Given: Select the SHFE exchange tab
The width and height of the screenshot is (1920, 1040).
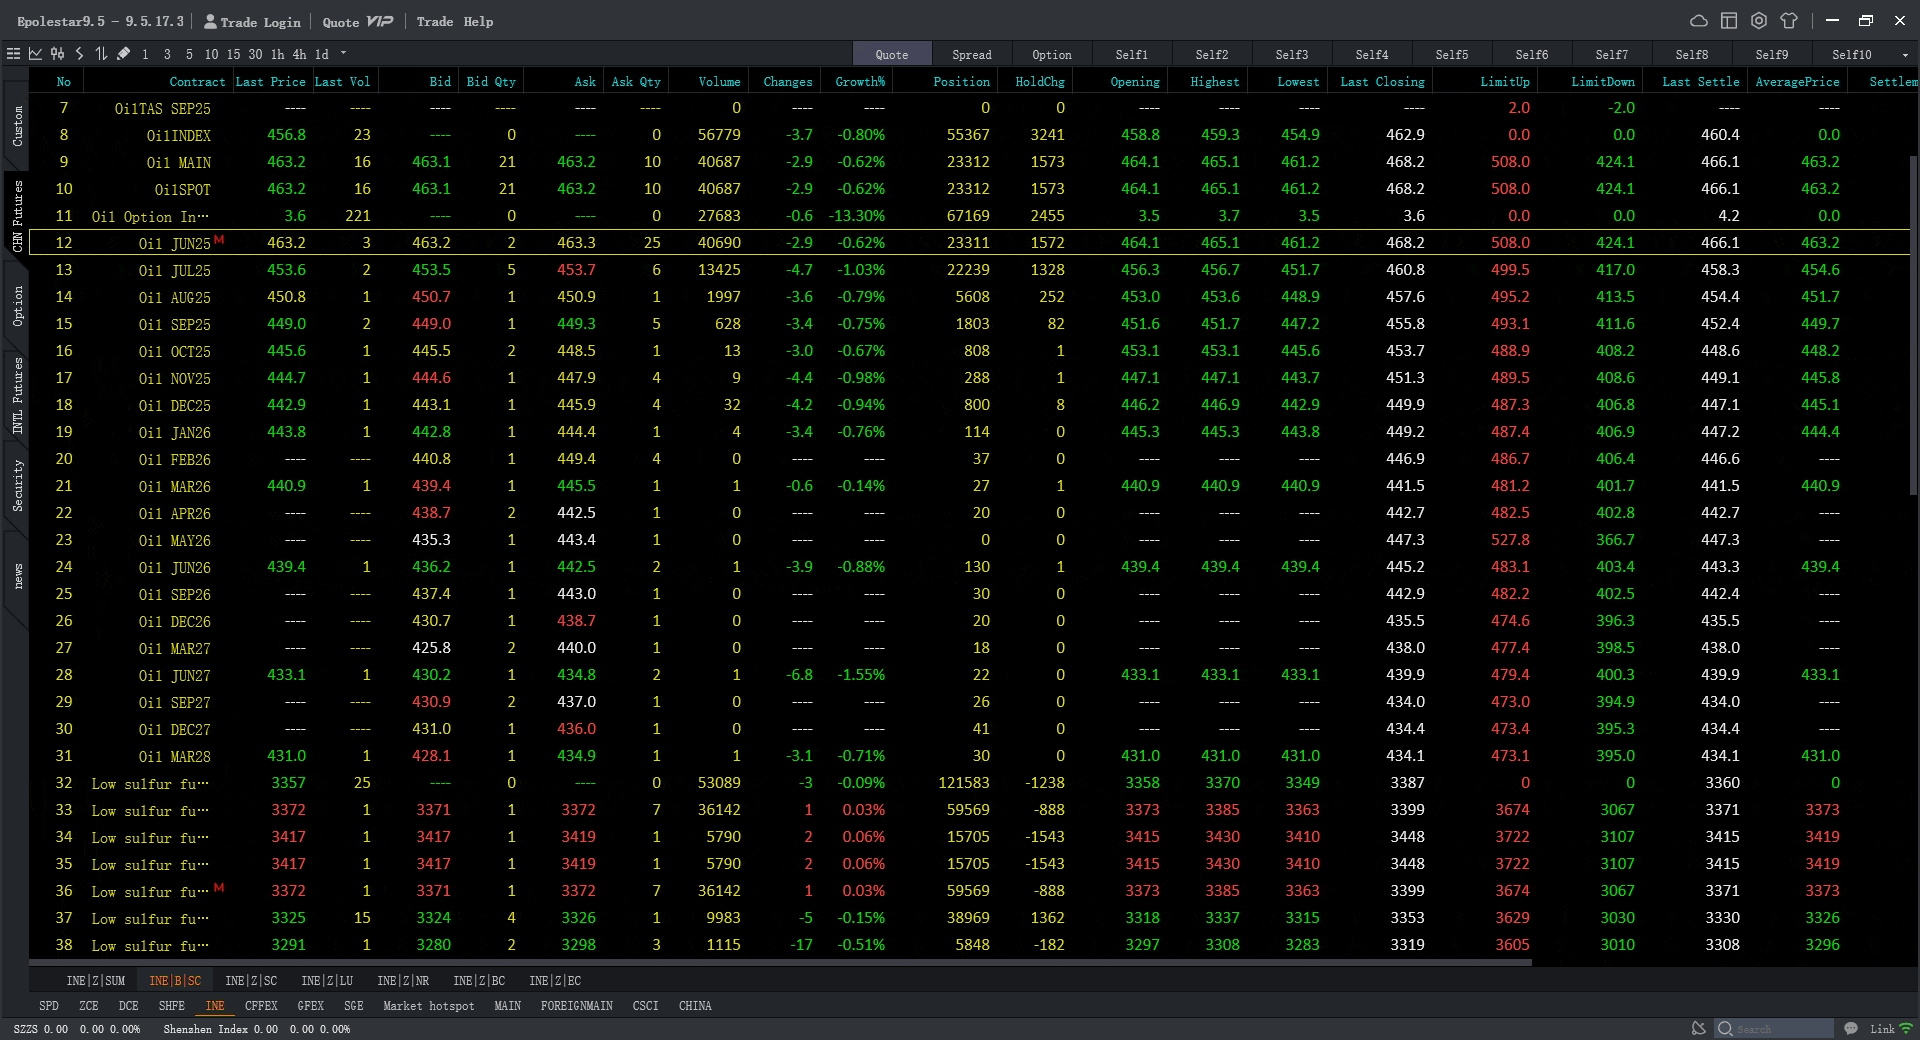Looking at the screenshot, I should click(171, 1006).
